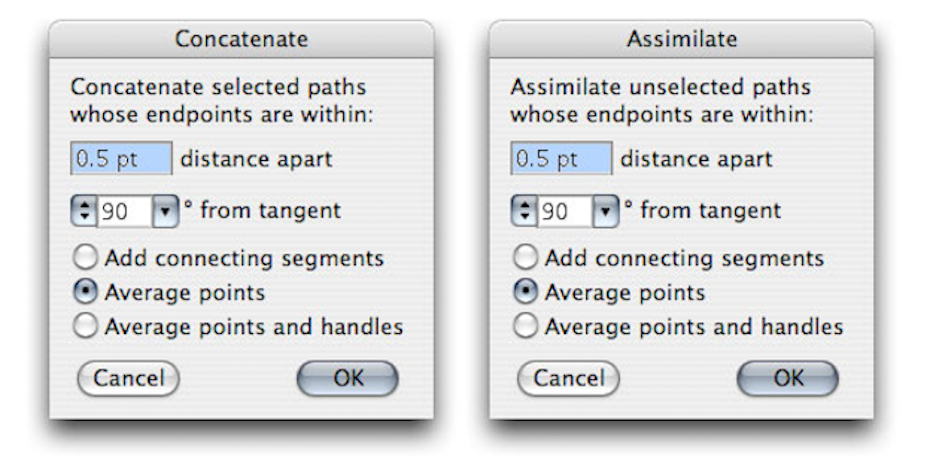Screen dimensions: 930x458
Task: Select Add connecting segments in Assimilate dialog
Action: click(x=526, y=258)
